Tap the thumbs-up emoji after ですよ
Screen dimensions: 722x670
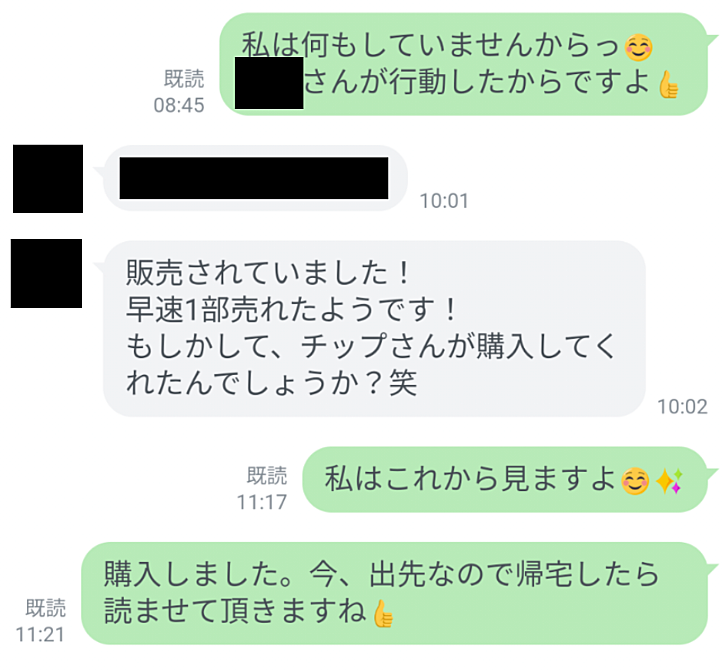tap(668, 84)
